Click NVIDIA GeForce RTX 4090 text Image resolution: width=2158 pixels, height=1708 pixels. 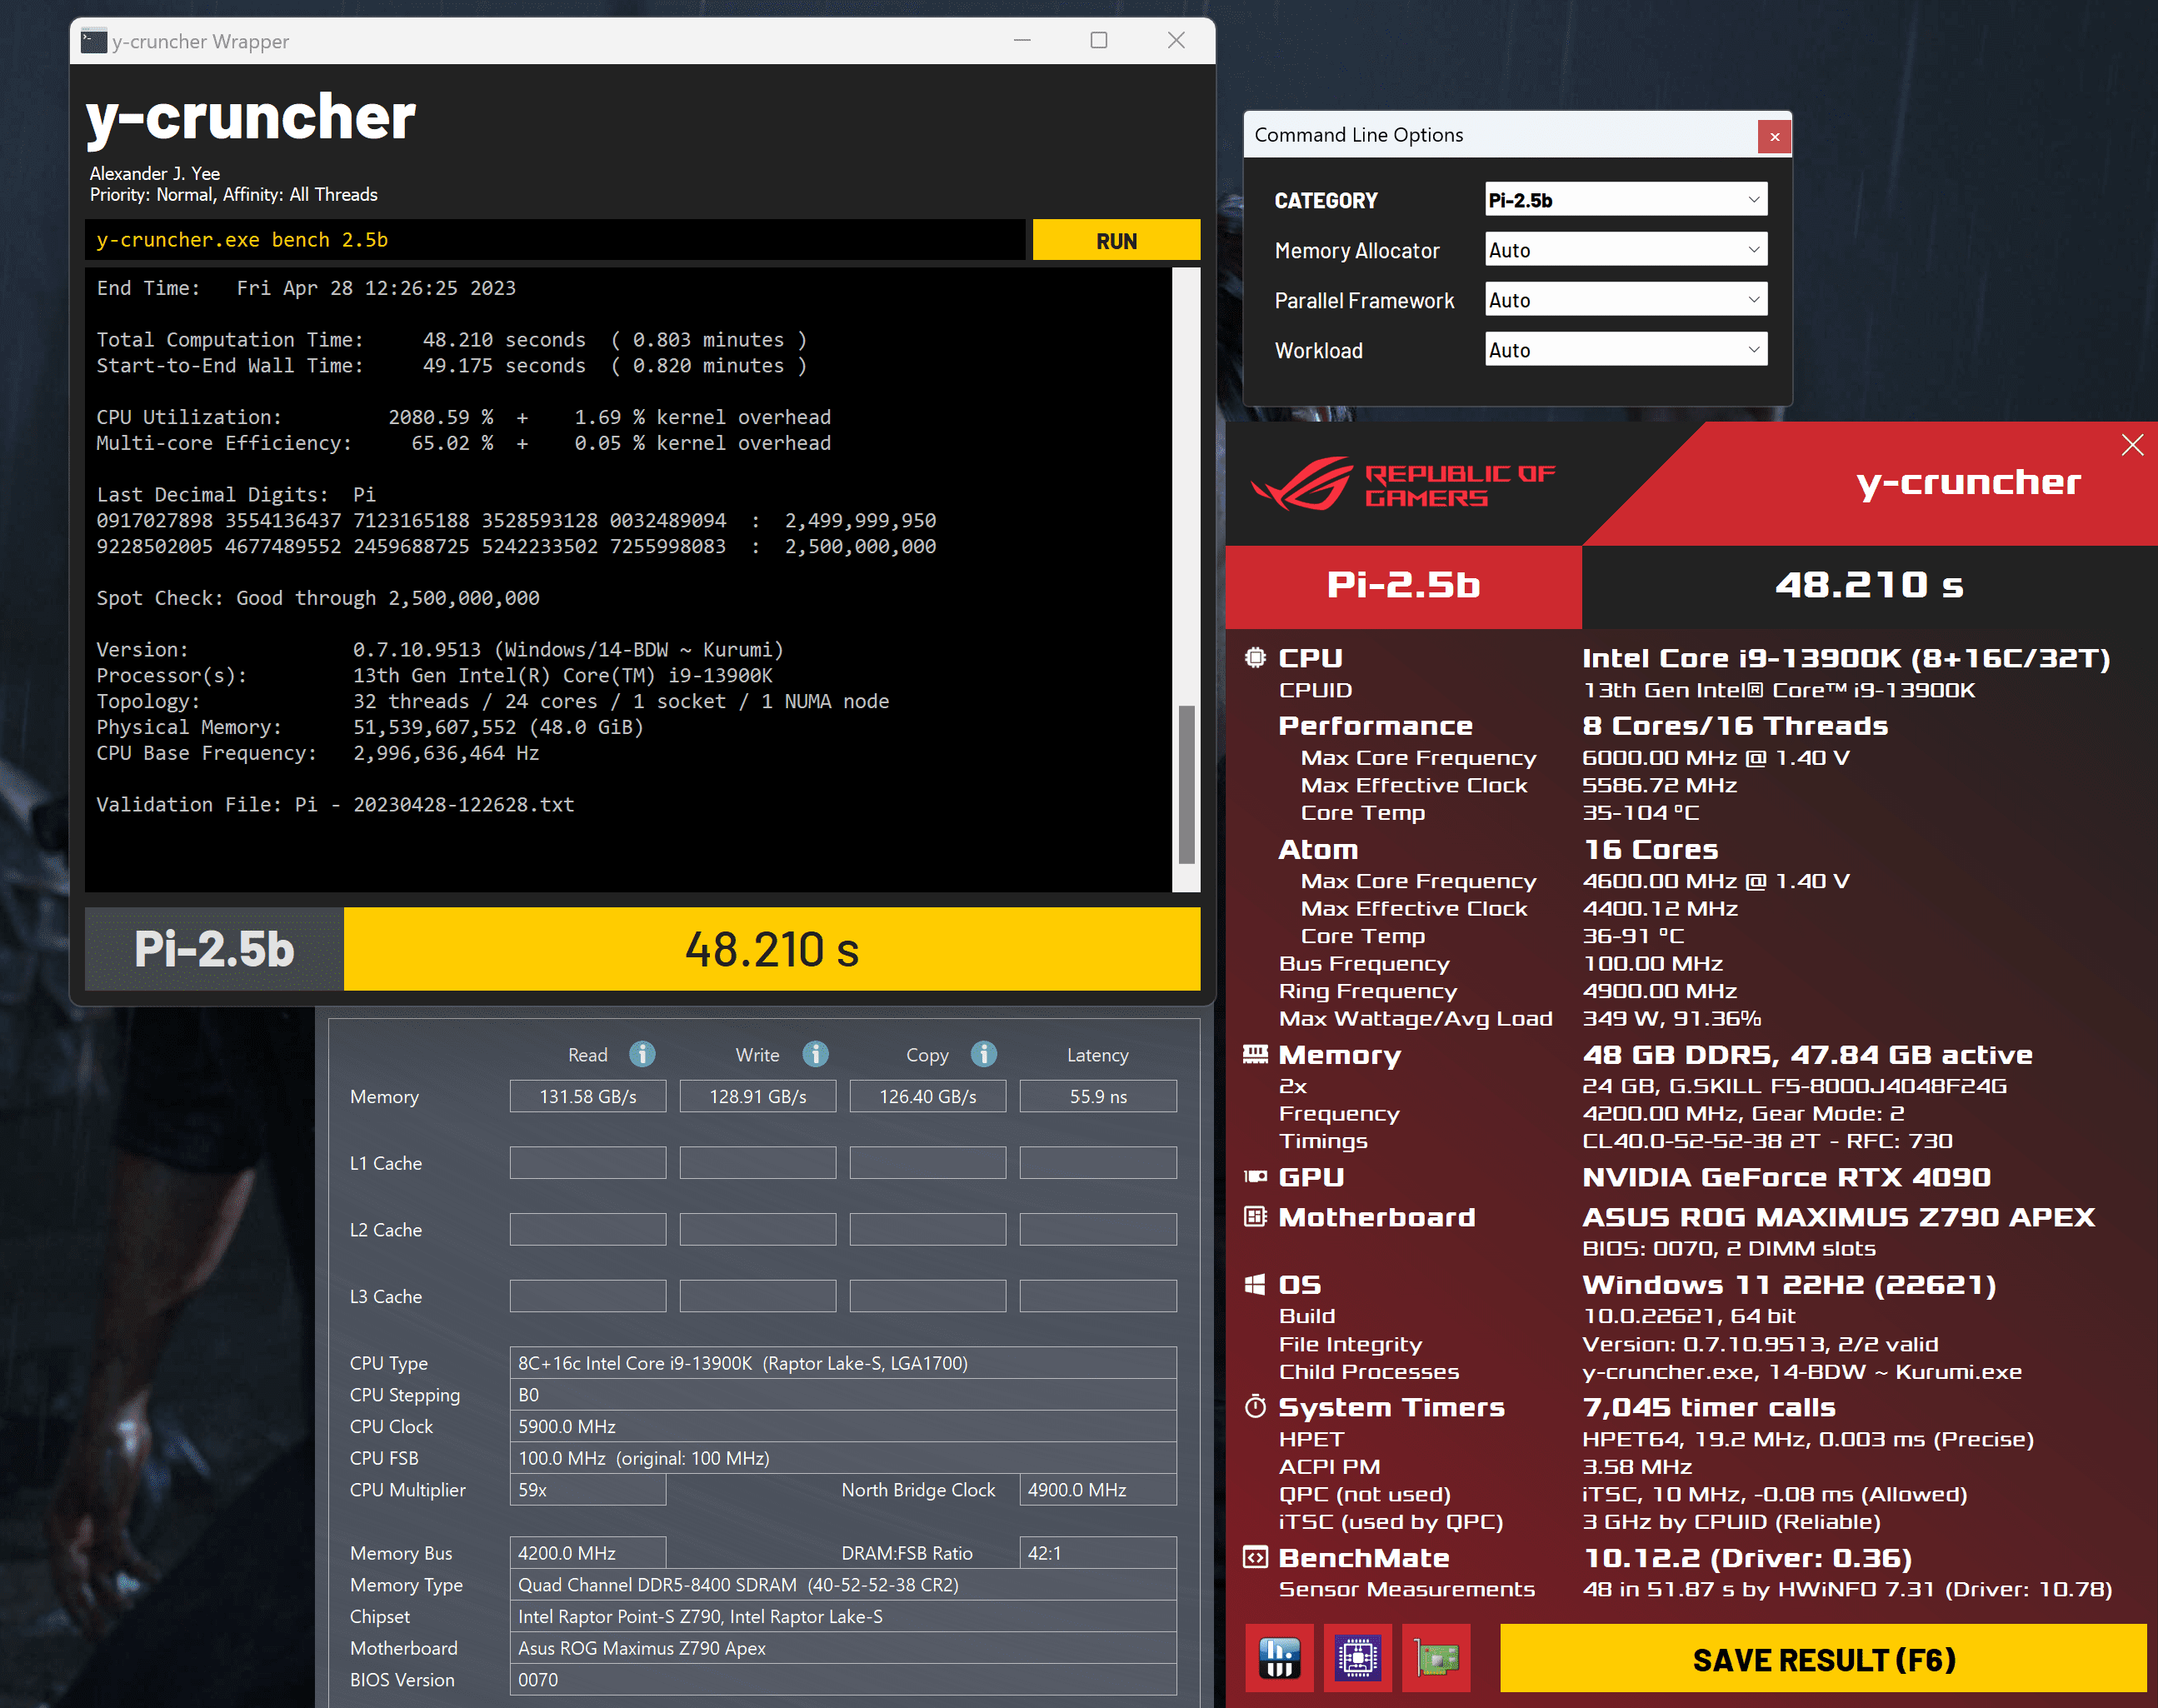click(x=1786, y=1177)
